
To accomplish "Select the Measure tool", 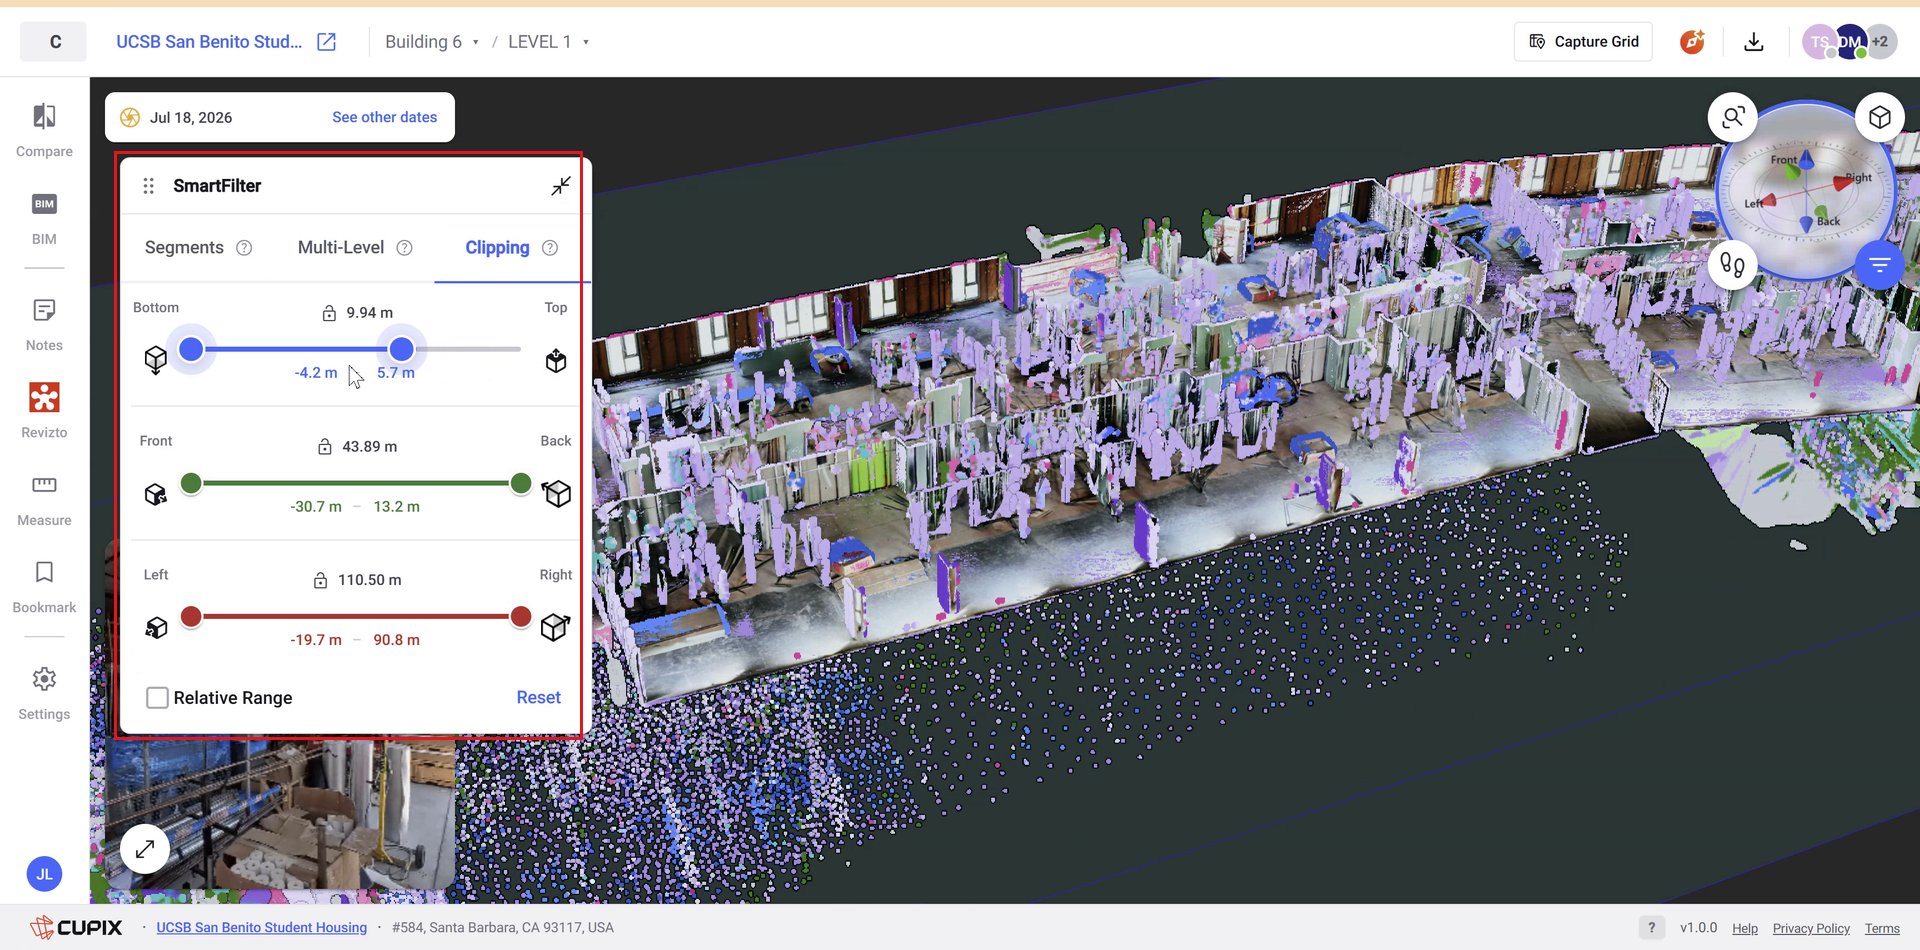I will pos(44,500).
